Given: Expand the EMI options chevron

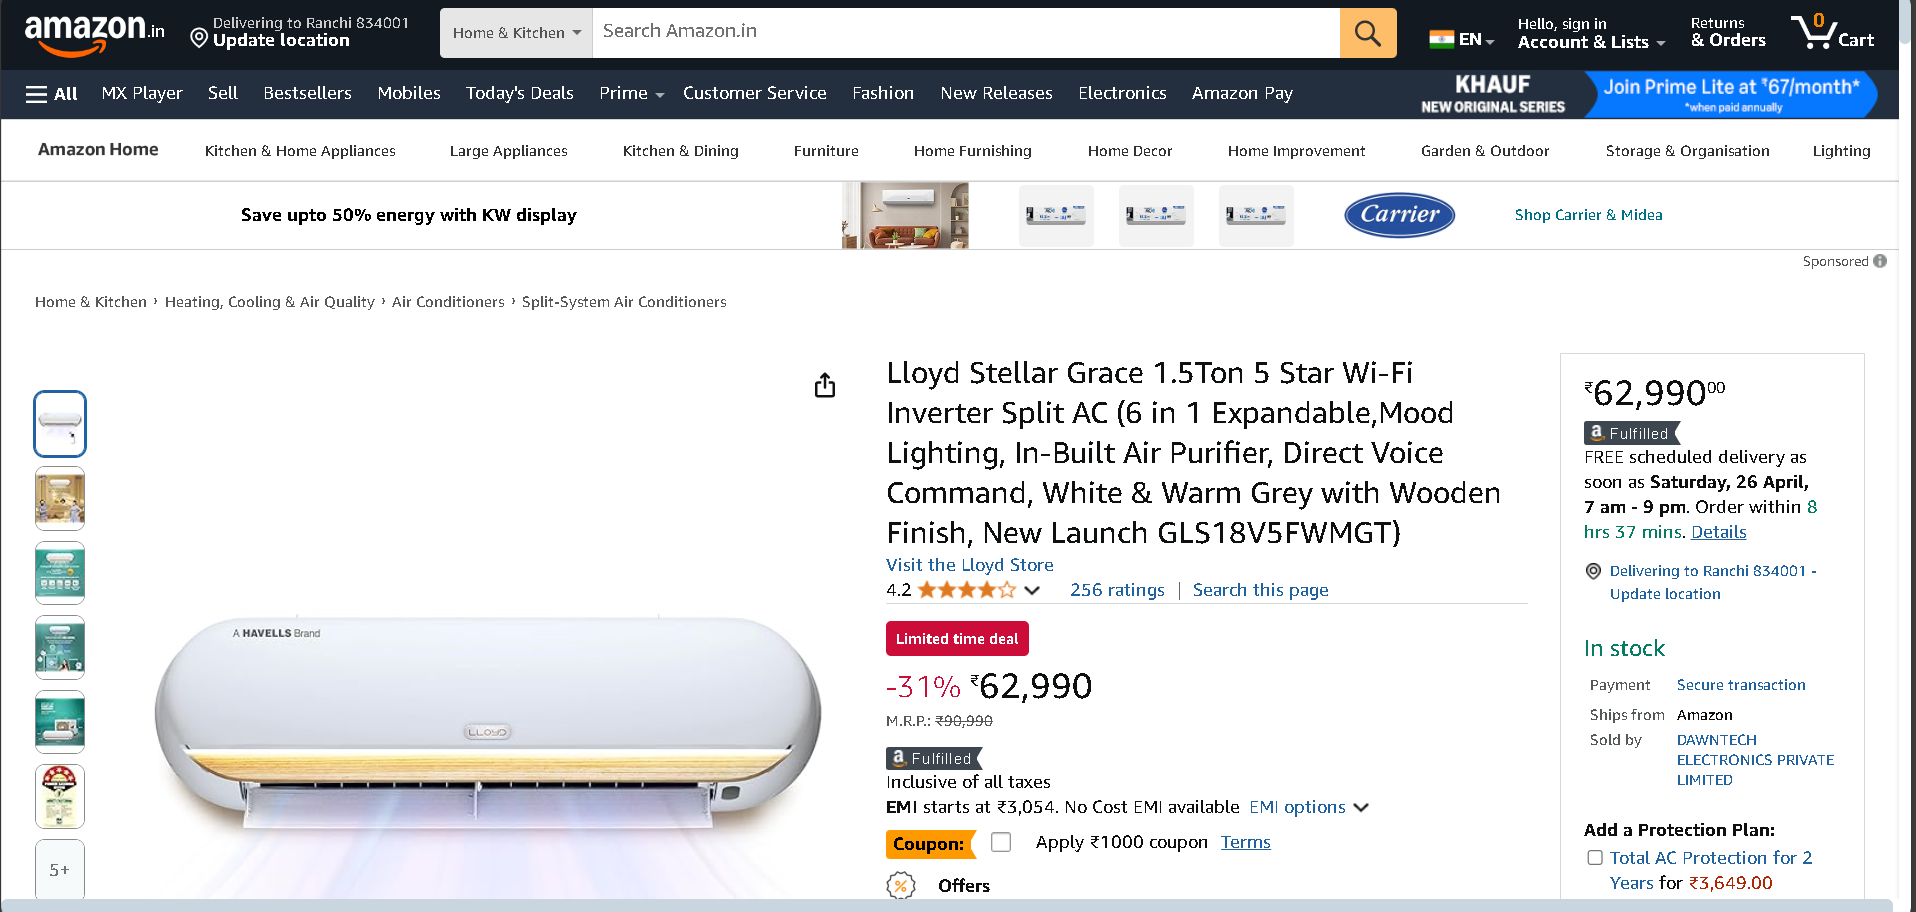Looking at the screenshot, I should tap(1361, 808).
